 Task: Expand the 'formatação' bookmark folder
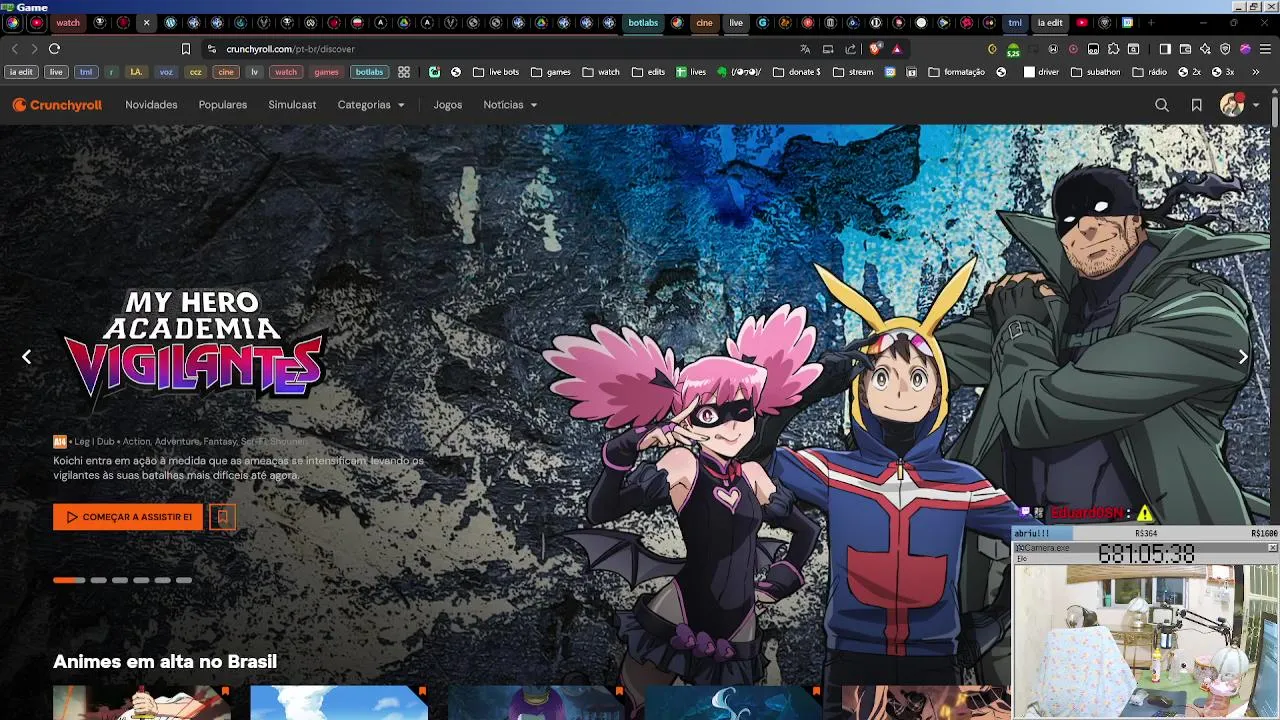[x=957, y=72]
